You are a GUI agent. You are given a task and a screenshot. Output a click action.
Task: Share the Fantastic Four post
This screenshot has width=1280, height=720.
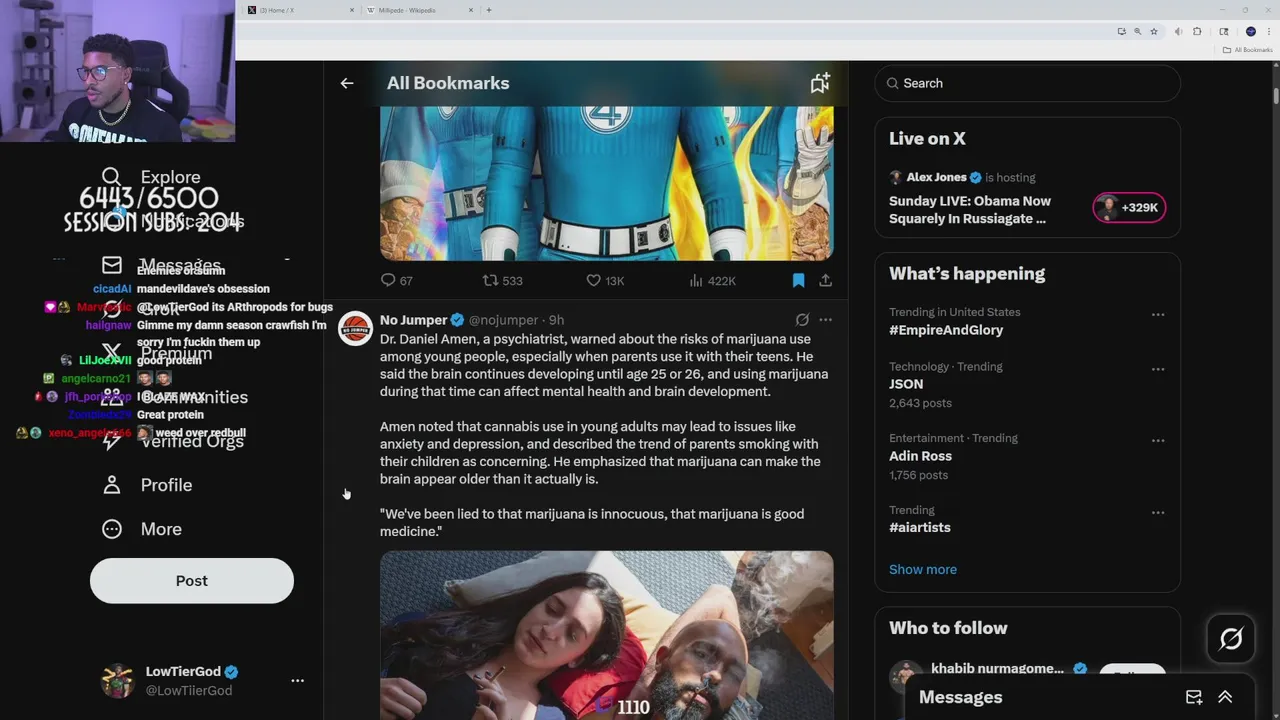(x=825, y=281)
